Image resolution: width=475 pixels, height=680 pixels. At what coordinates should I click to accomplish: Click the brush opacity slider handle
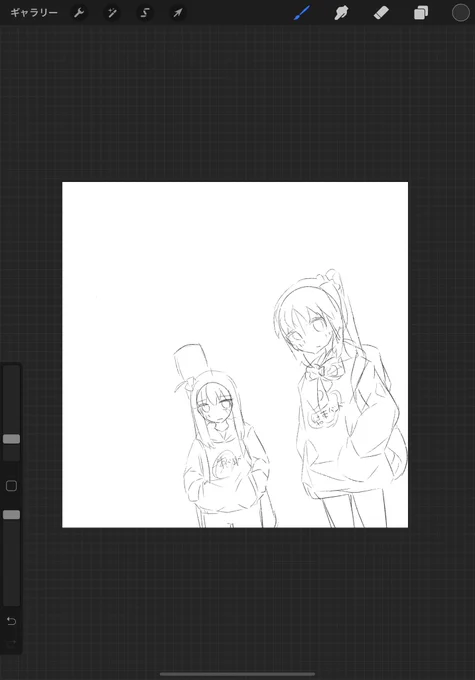[11, 515]
